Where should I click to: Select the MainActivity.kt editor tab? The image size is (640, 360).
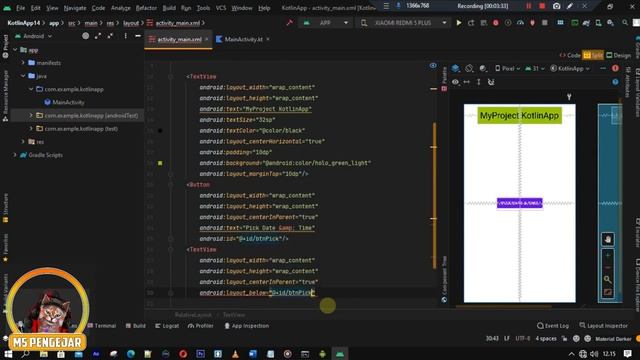(243, 39)
